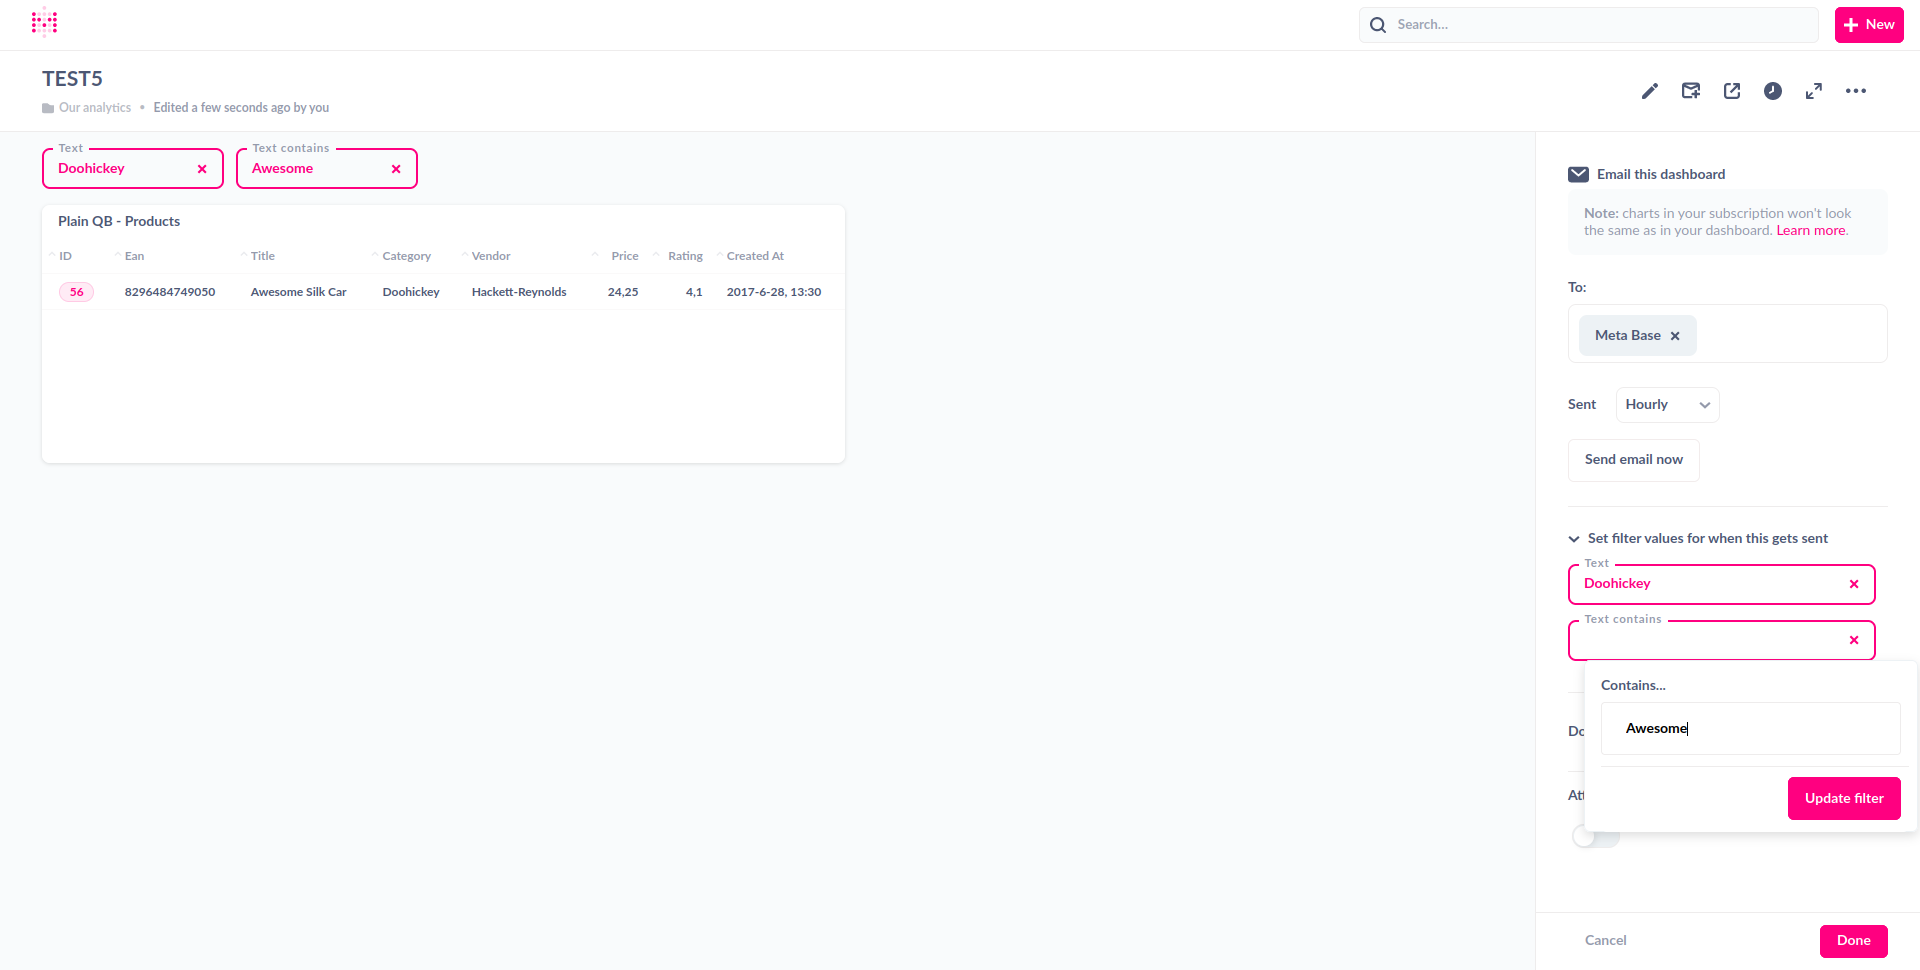The height and width of the screenshot is (970, 1920).
Task: Sort by the Rating column header
Action: coord(685,257)
